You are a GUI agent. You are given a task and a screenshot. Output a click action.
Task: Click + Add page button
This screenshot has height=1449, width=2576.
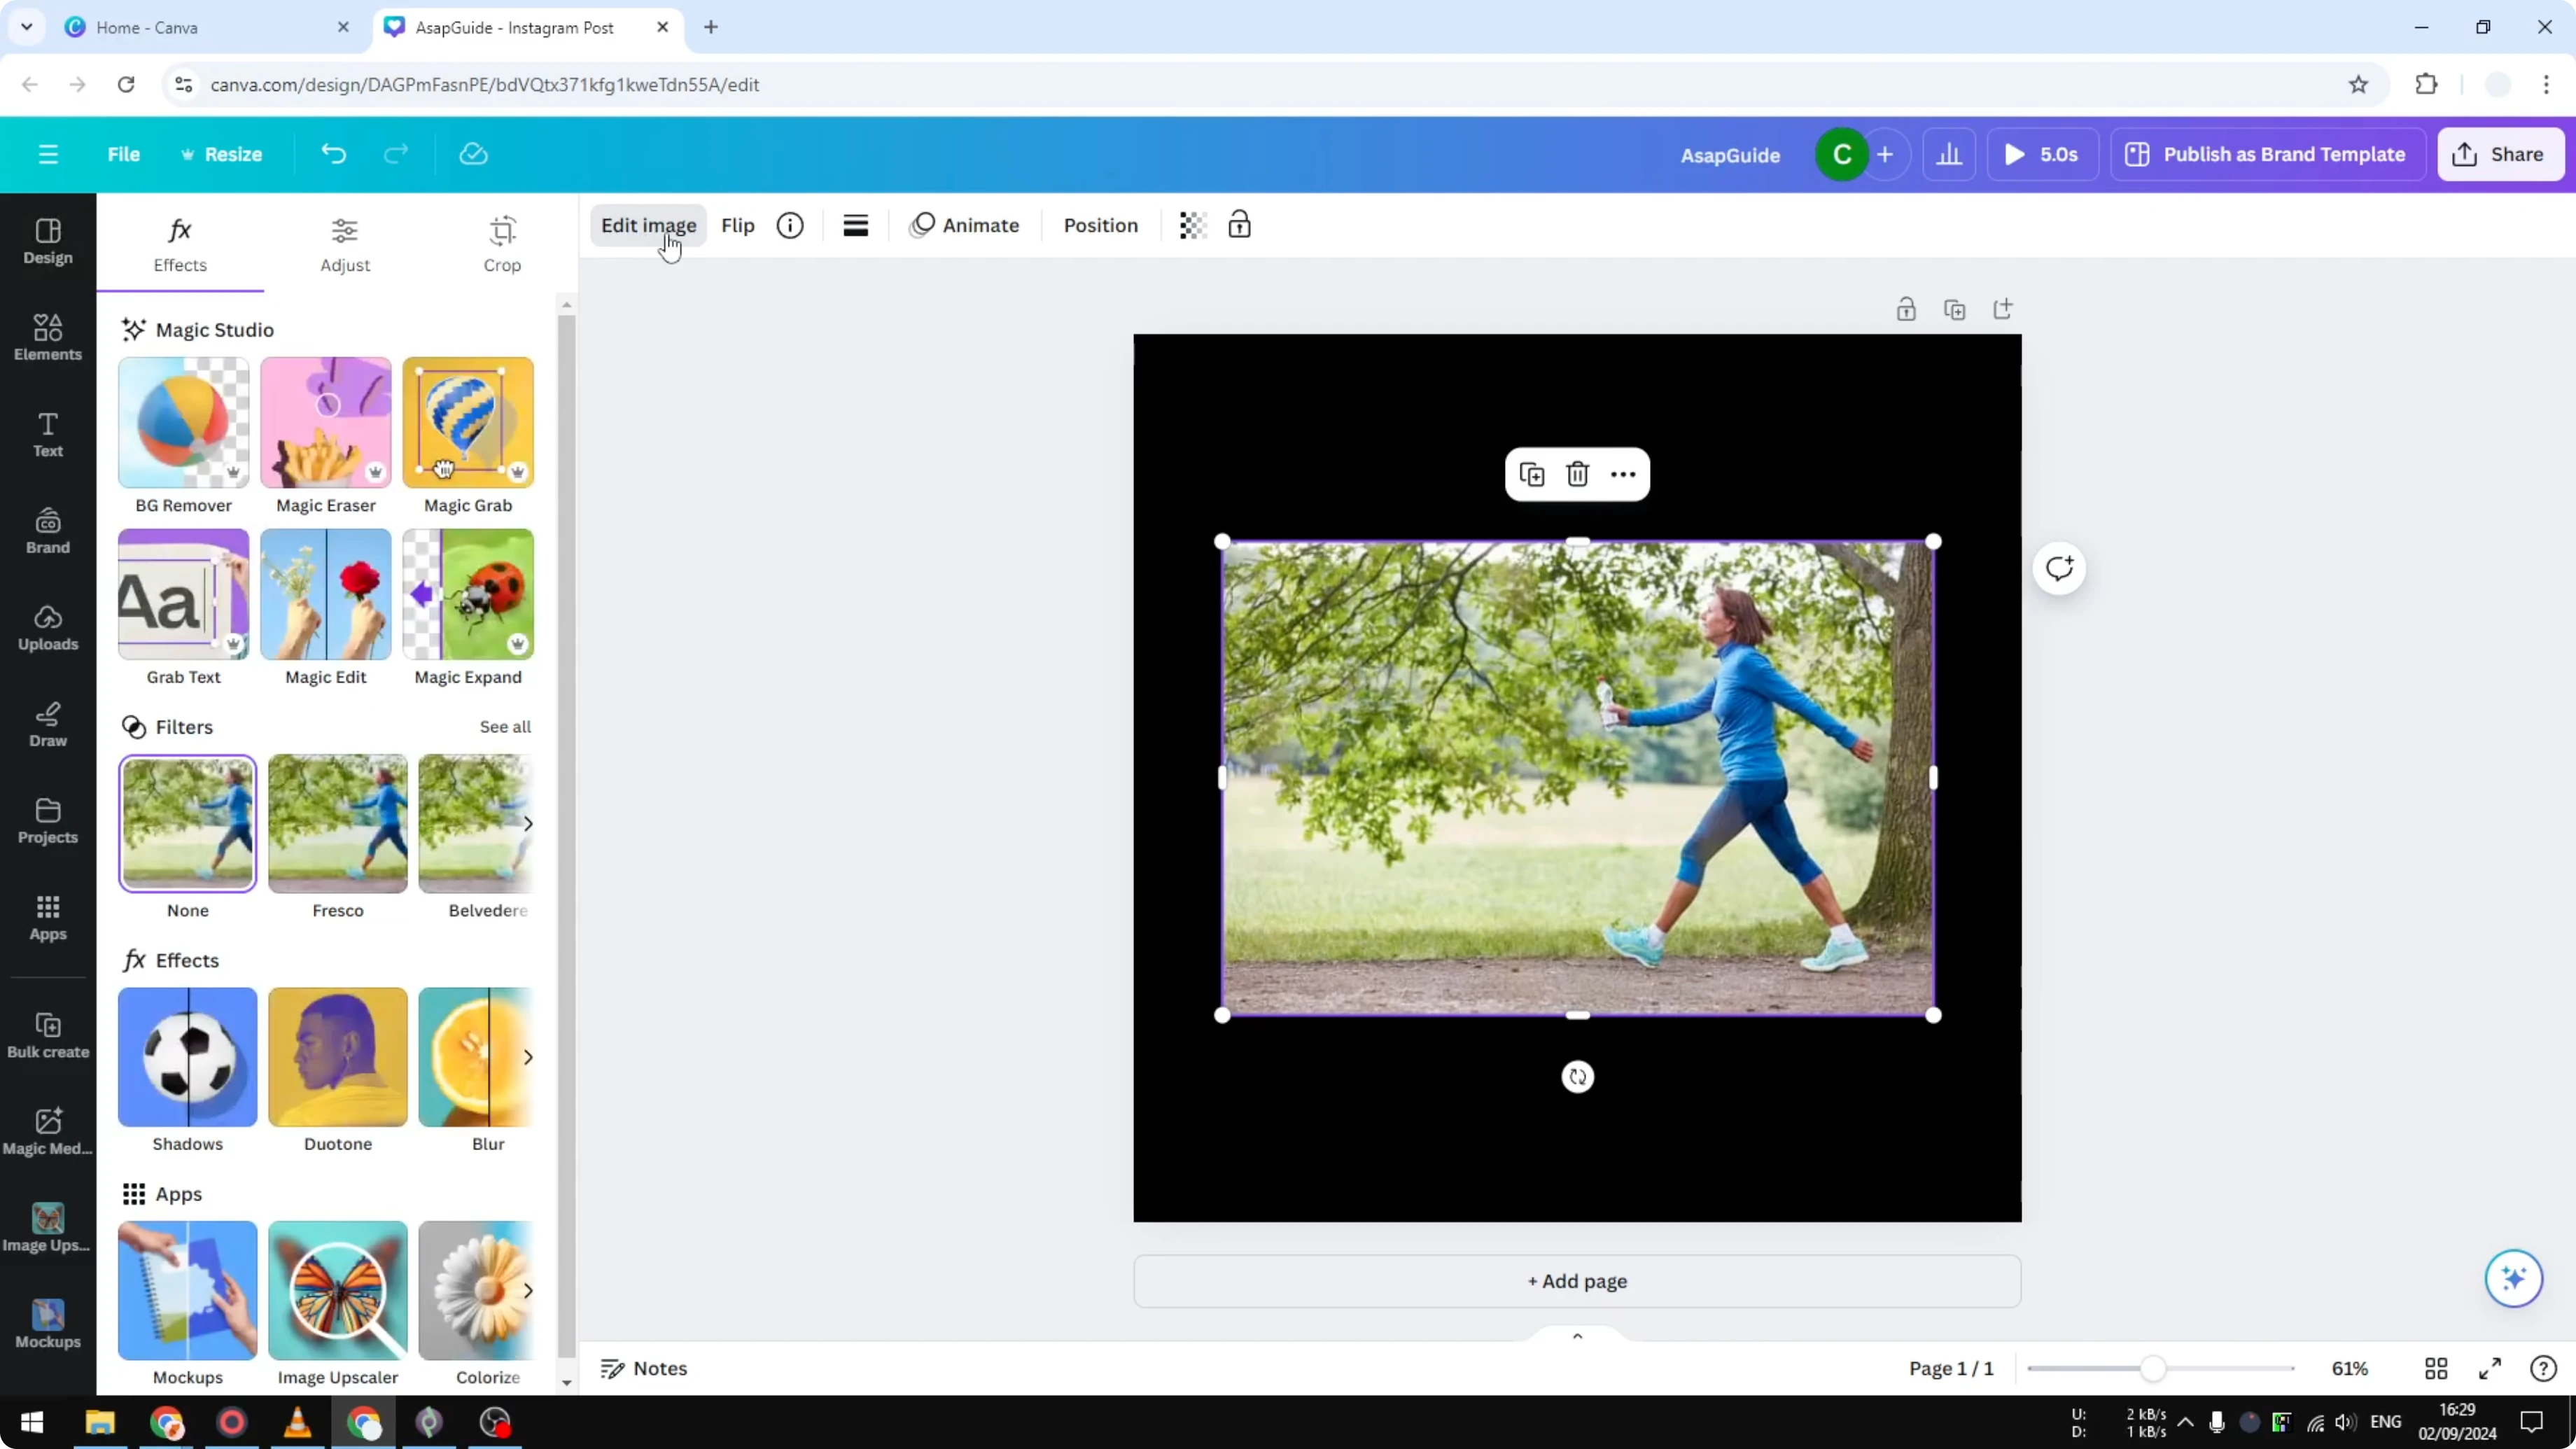(x=1577, y=1281)
